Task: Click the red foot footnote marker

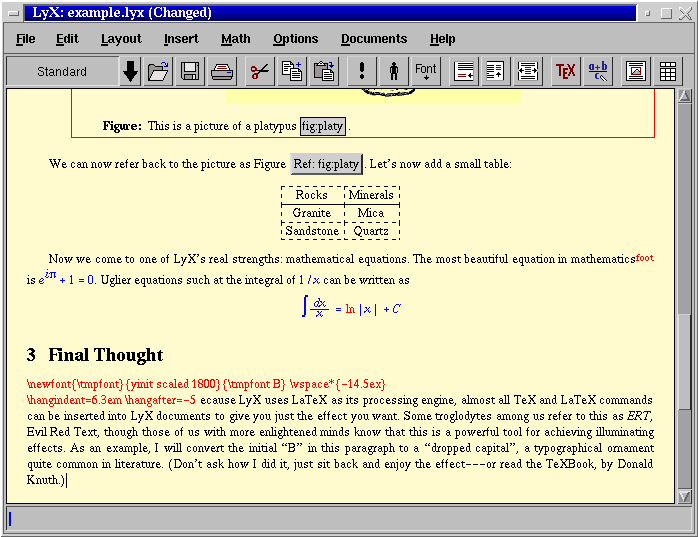Action: tap(645, 257)
